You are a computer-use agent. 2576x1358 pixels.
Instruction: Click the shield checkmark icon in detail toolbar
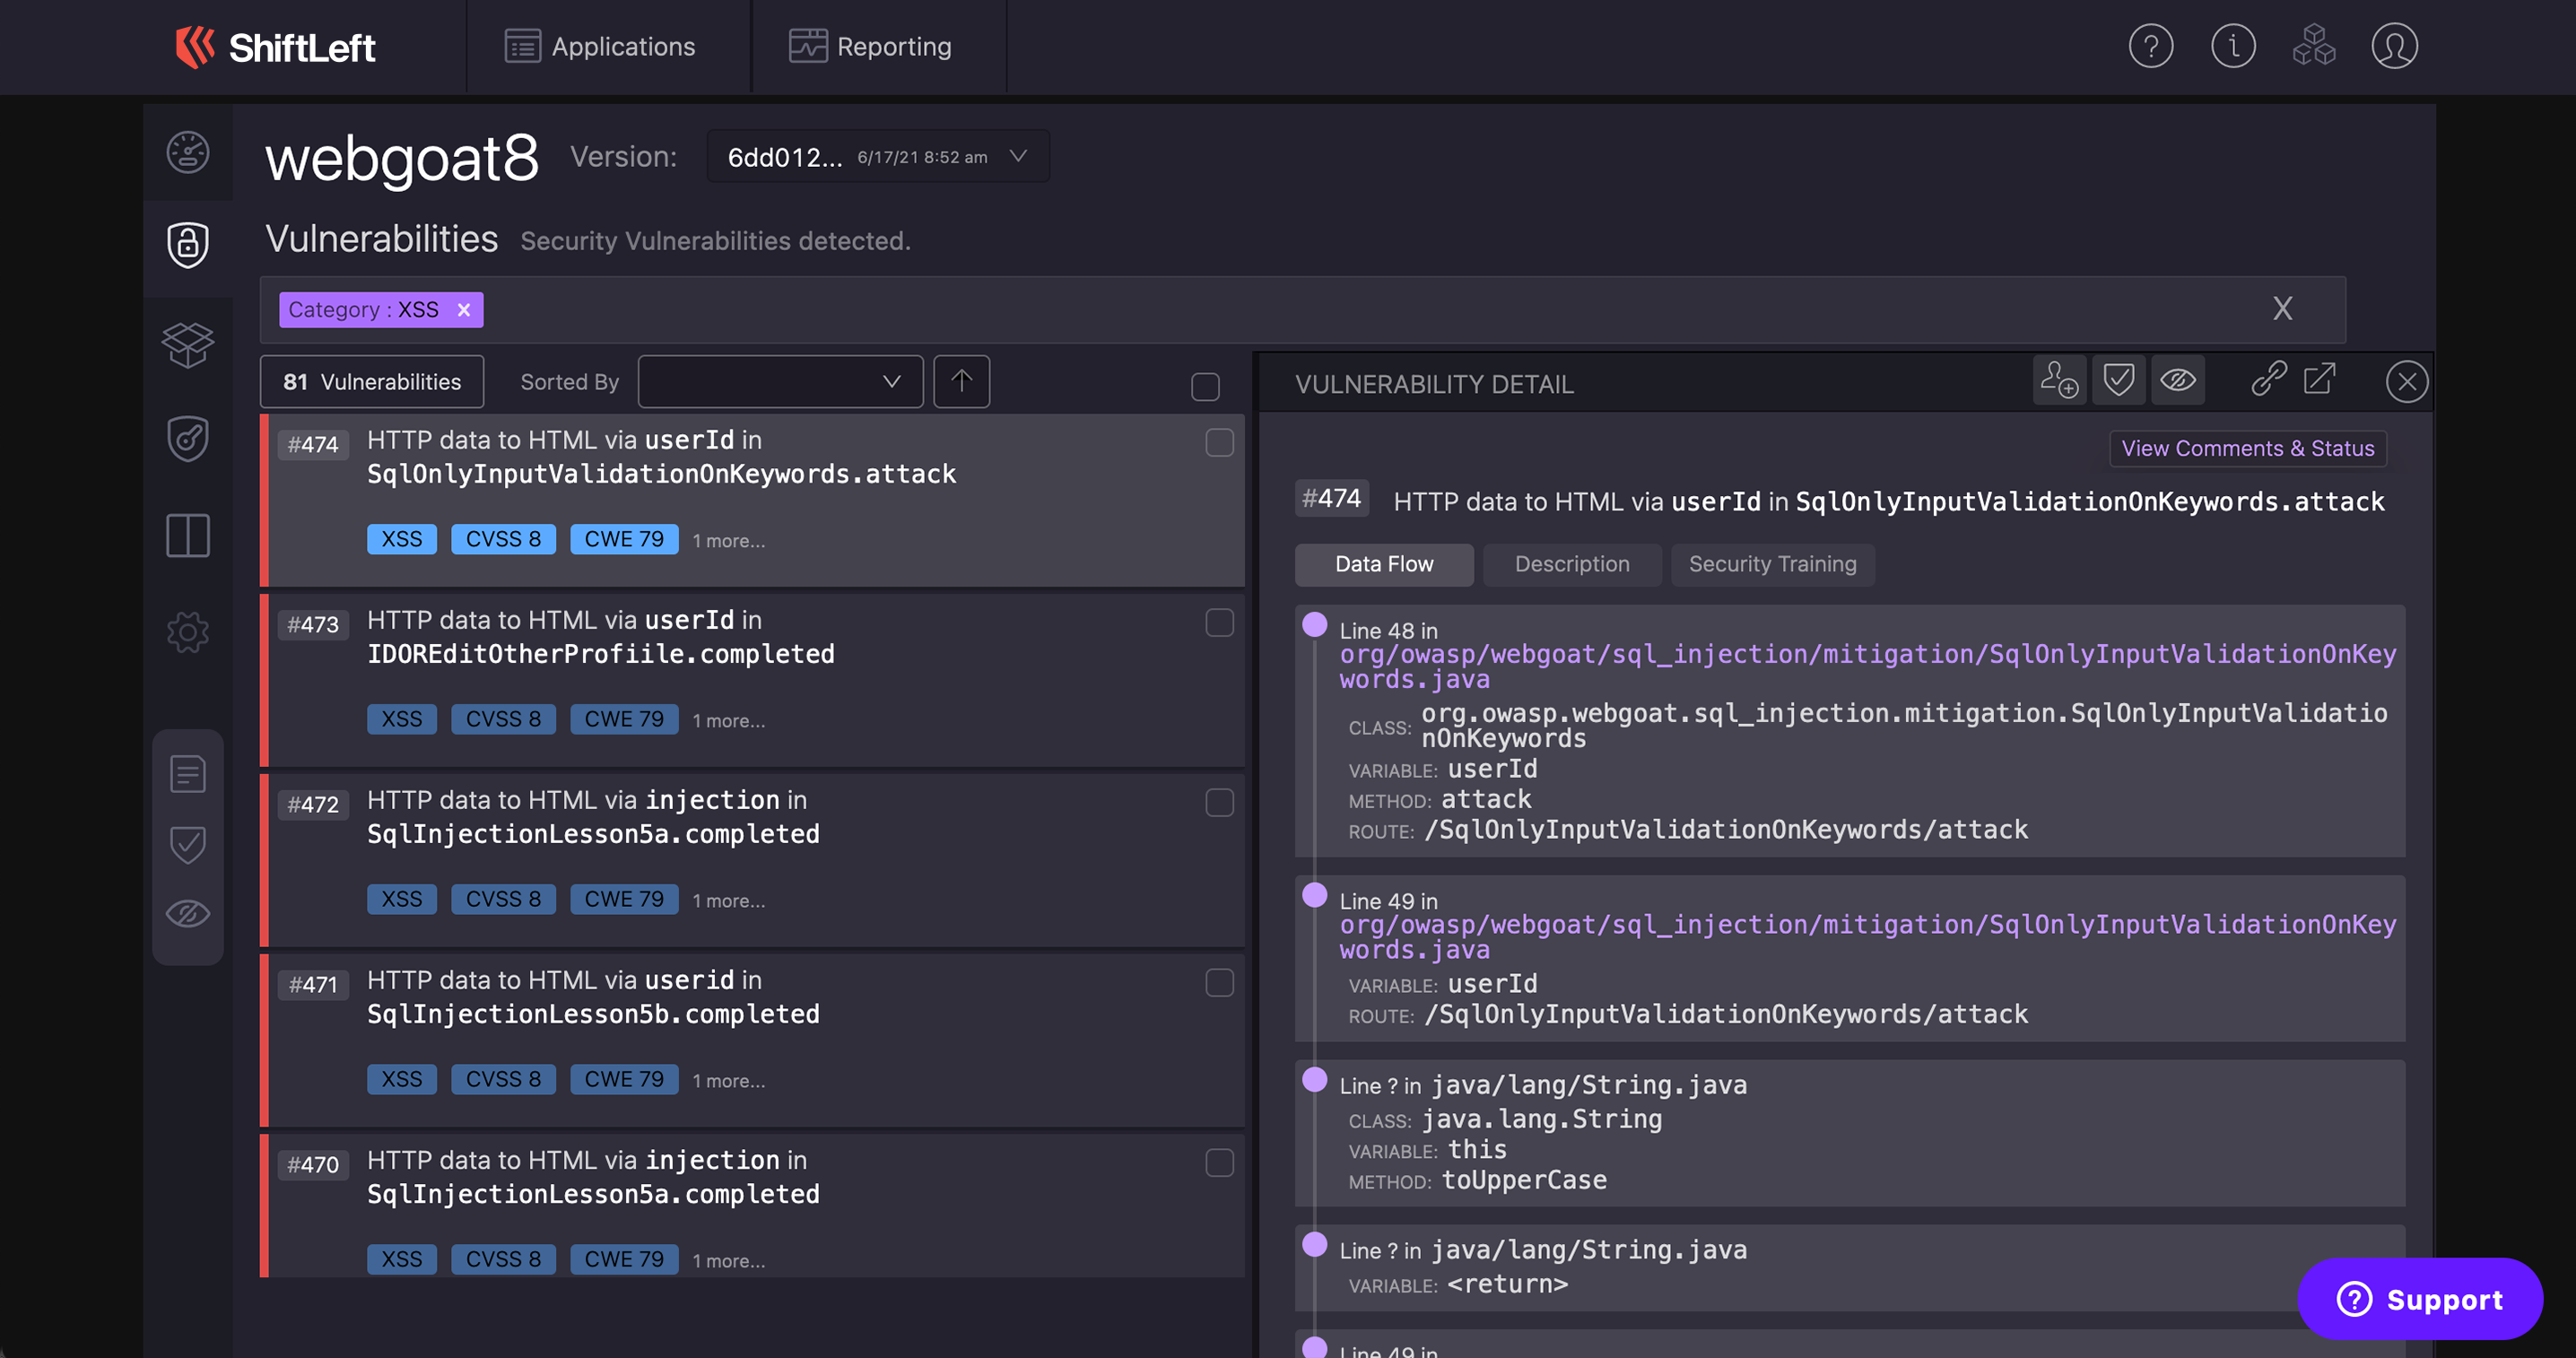(x=2118, y=381)
